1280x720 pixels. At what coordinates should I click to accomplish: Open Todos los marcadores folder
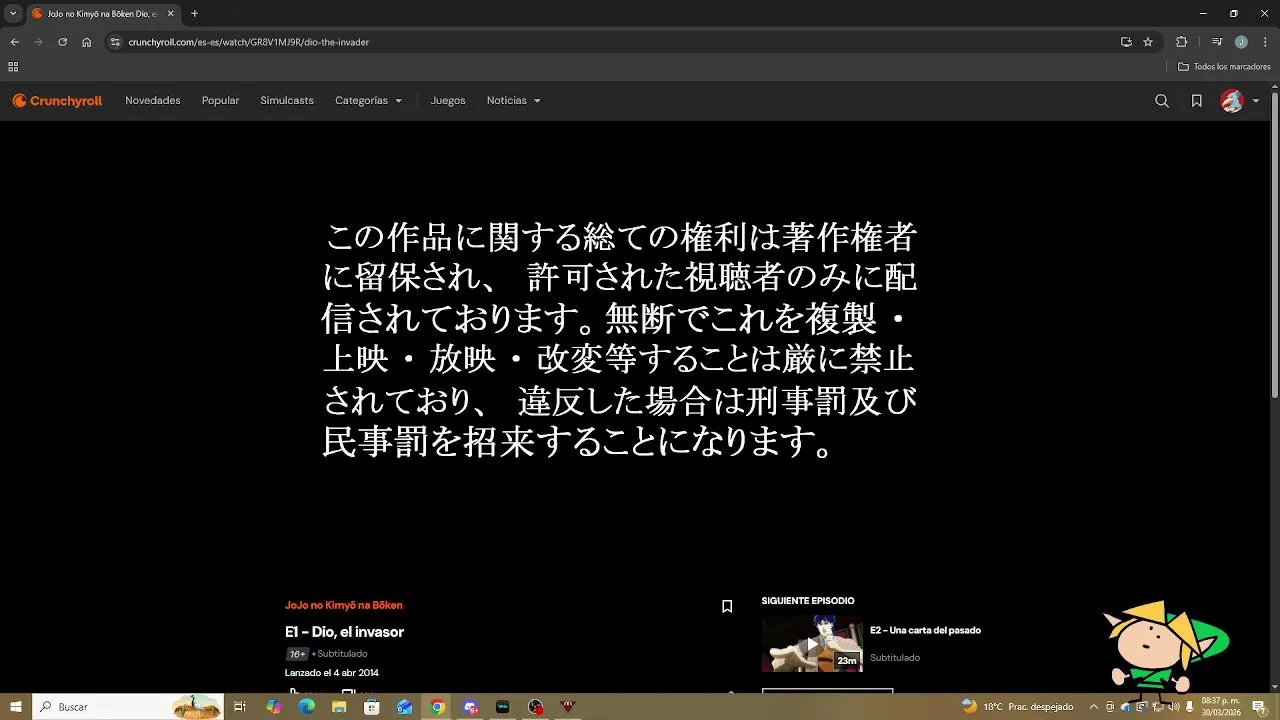[x=1224, y=67]
